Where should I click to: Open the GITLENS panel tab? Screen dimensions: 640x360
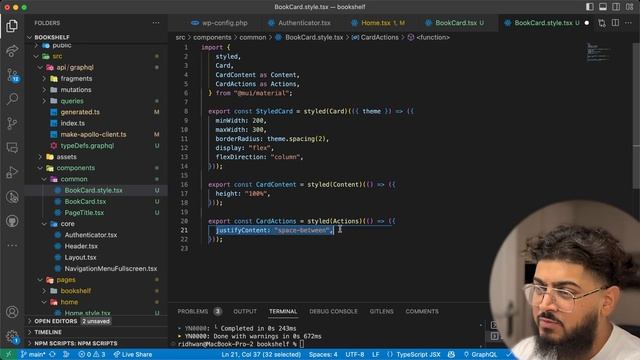point(381,311)
